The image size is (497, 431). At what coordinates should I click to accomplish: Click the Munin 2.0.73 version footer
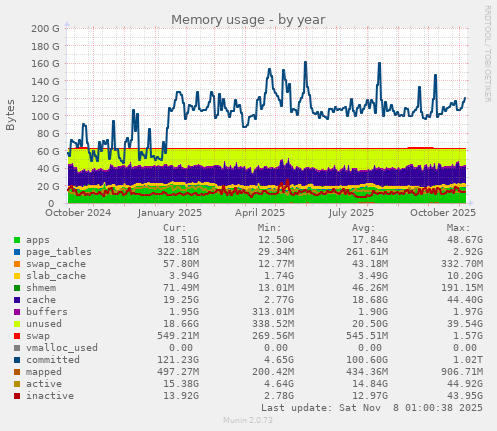click(x=248, y=420)
